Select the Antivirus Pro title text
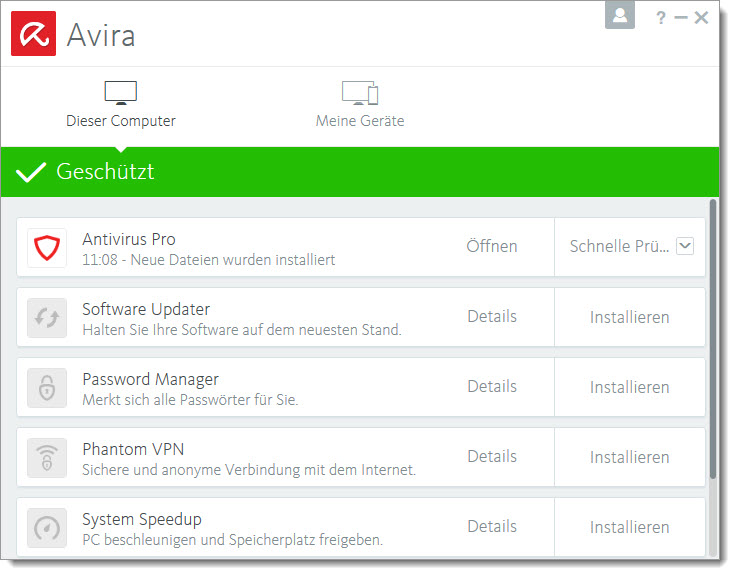735x575 pixels. (129, 239)
